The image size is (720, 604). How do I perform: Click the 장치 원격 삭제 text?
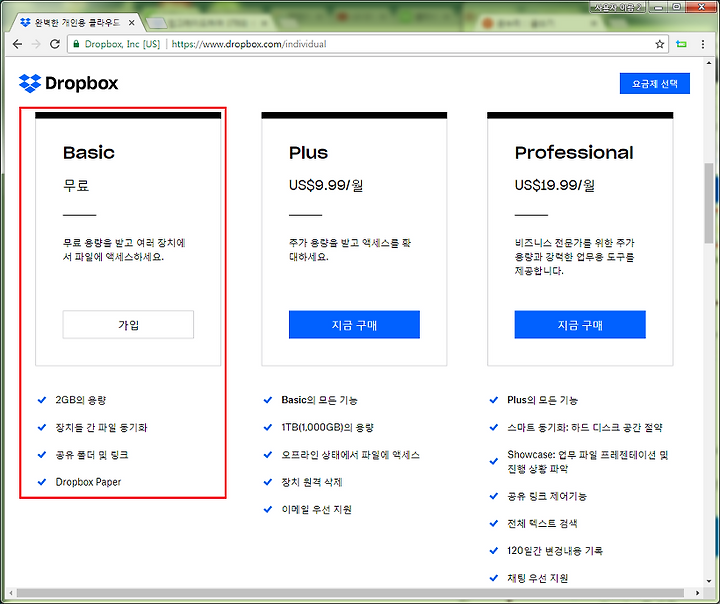pyautogui.click(x=312, y=482)
